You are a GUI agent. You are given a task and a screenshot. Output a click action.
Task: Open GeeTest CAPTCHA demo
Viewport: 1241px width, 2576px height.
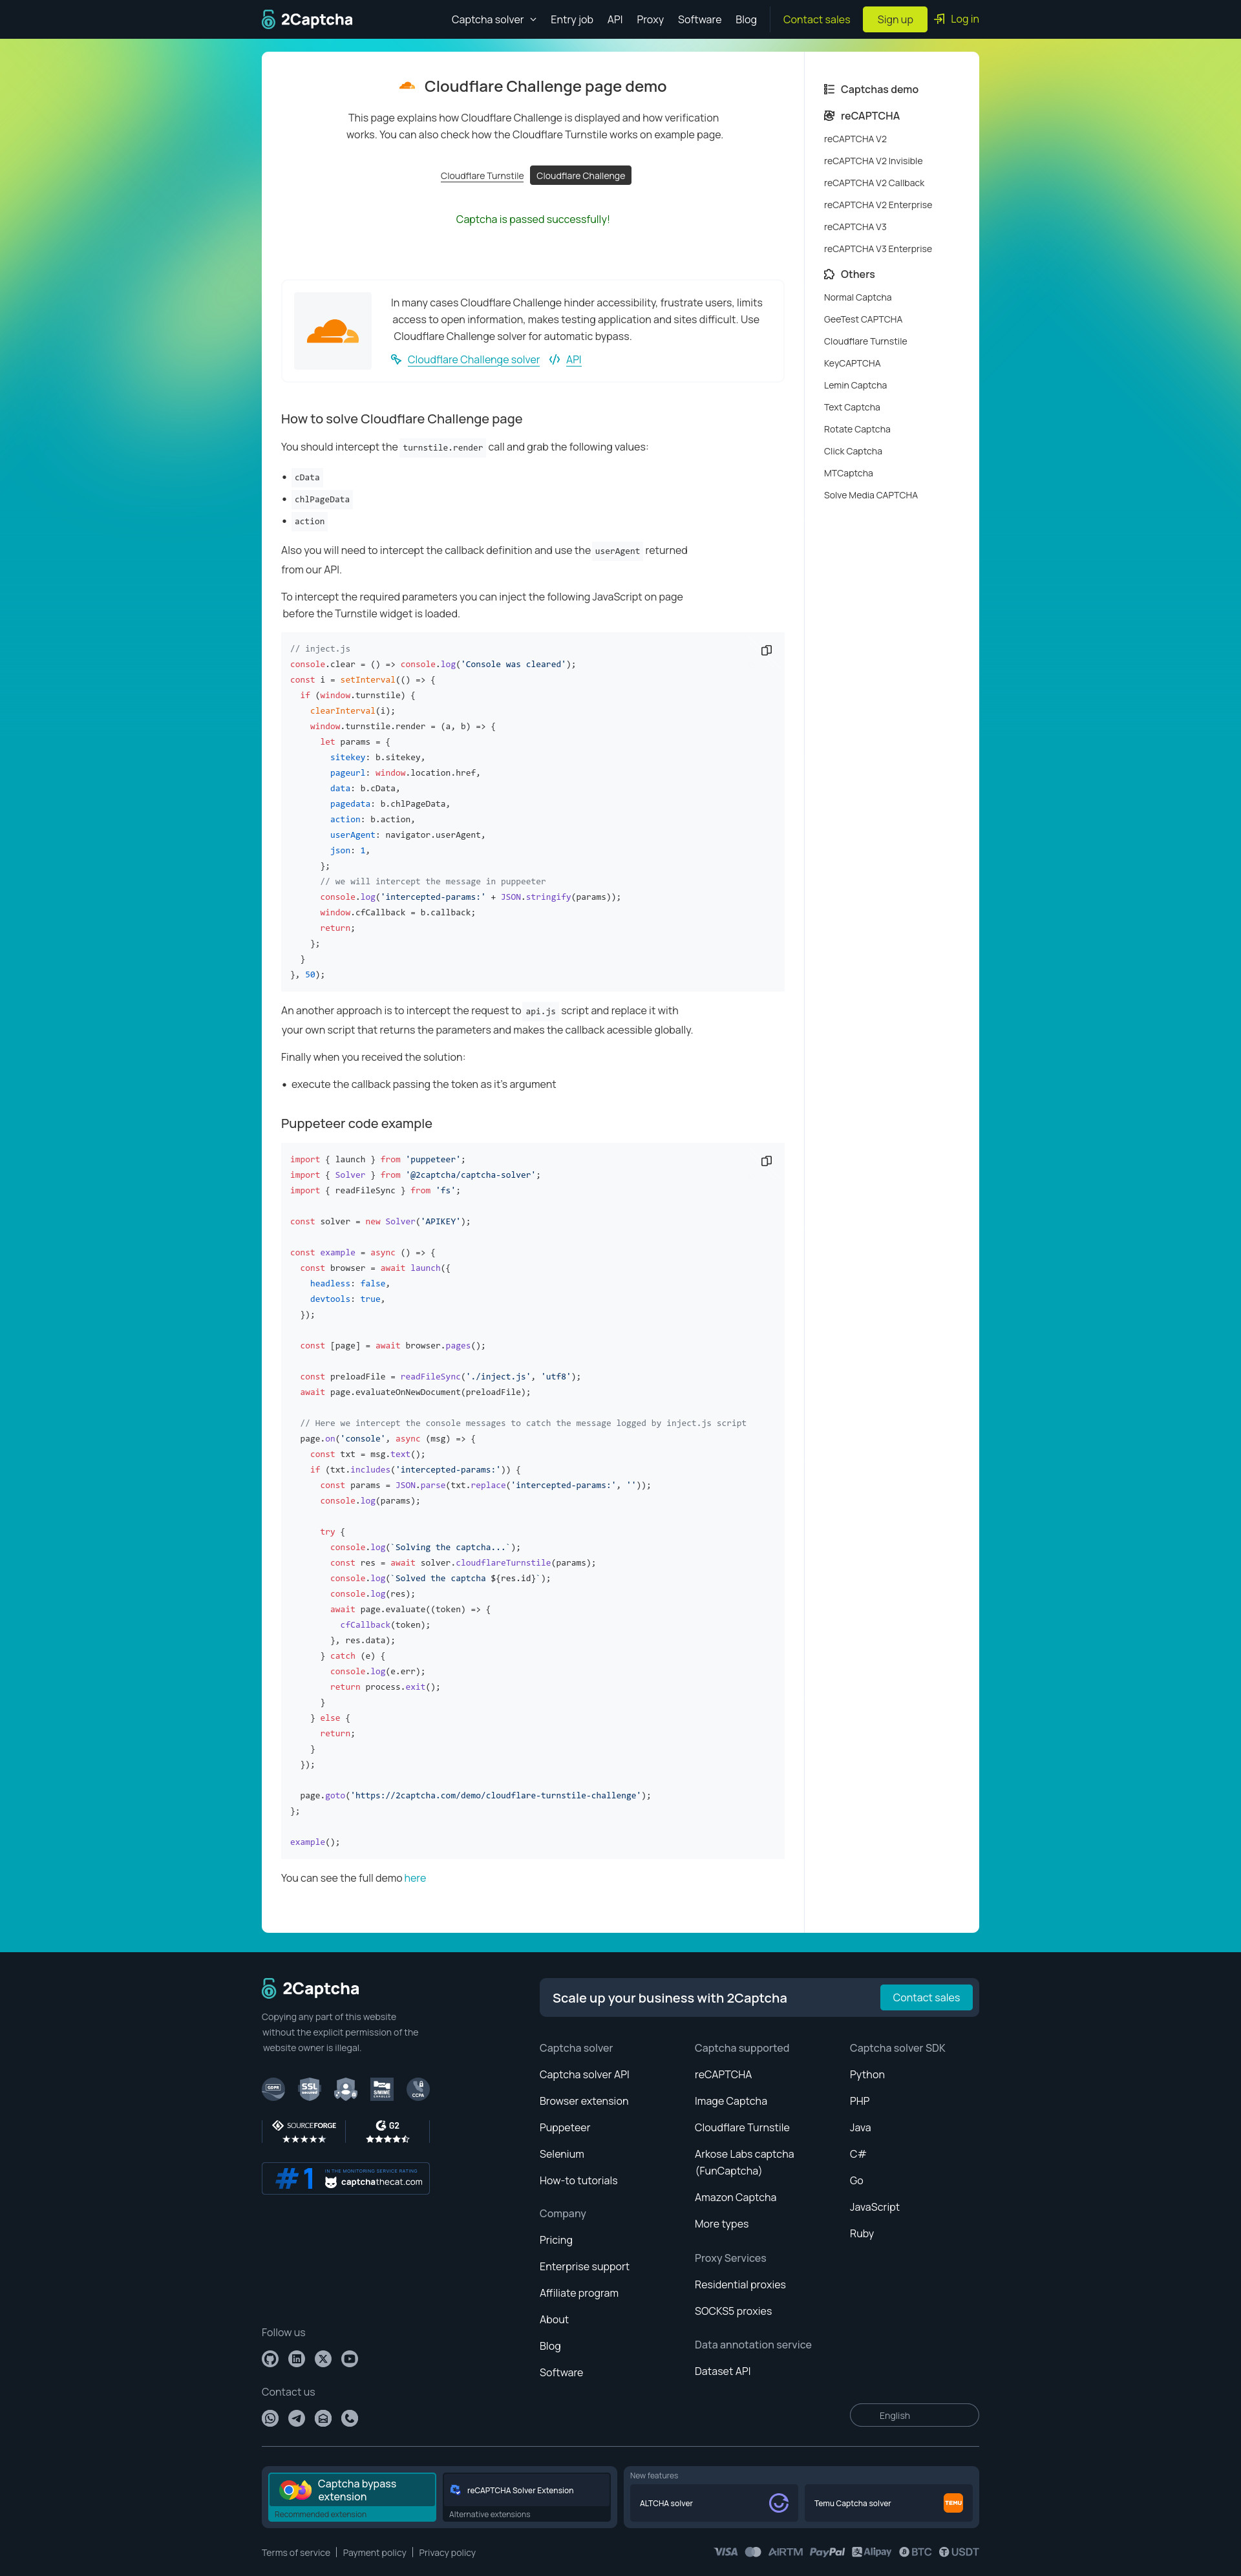[x=863, y=319]
